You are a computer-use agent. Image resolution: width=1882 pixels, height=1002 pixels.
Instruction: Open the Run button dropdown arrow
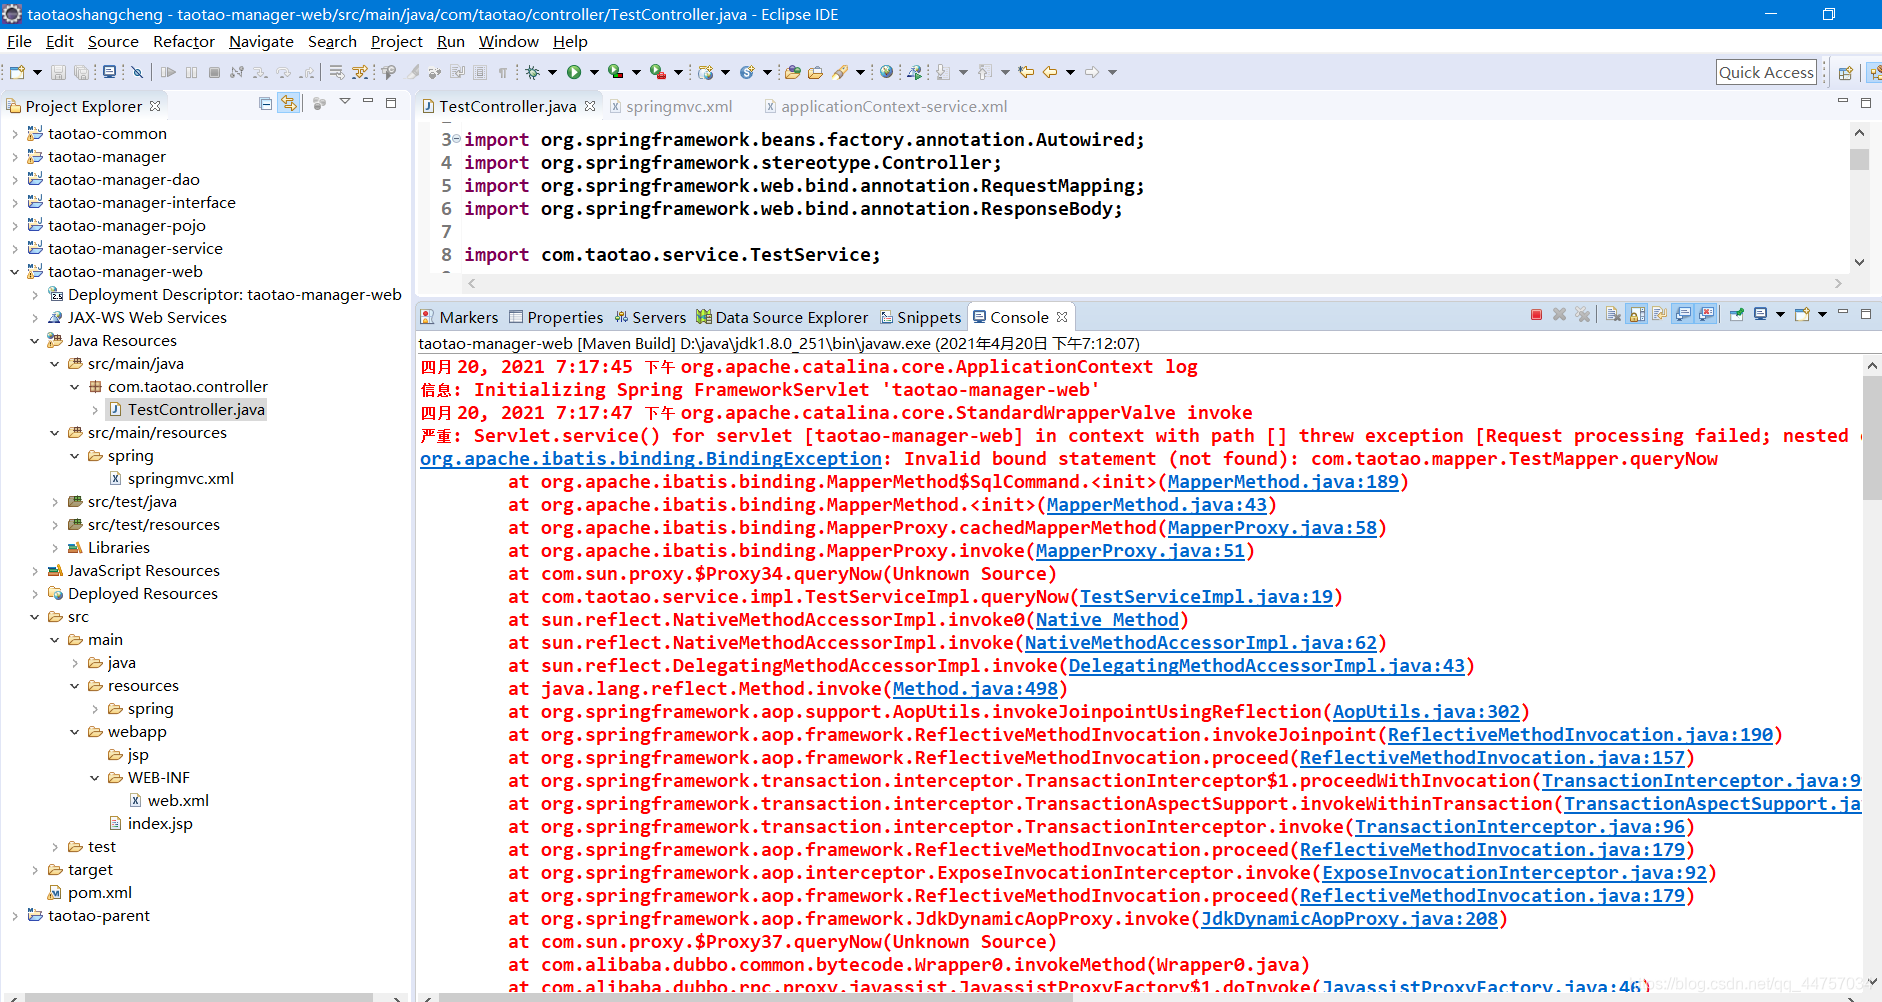click(594, 72)
